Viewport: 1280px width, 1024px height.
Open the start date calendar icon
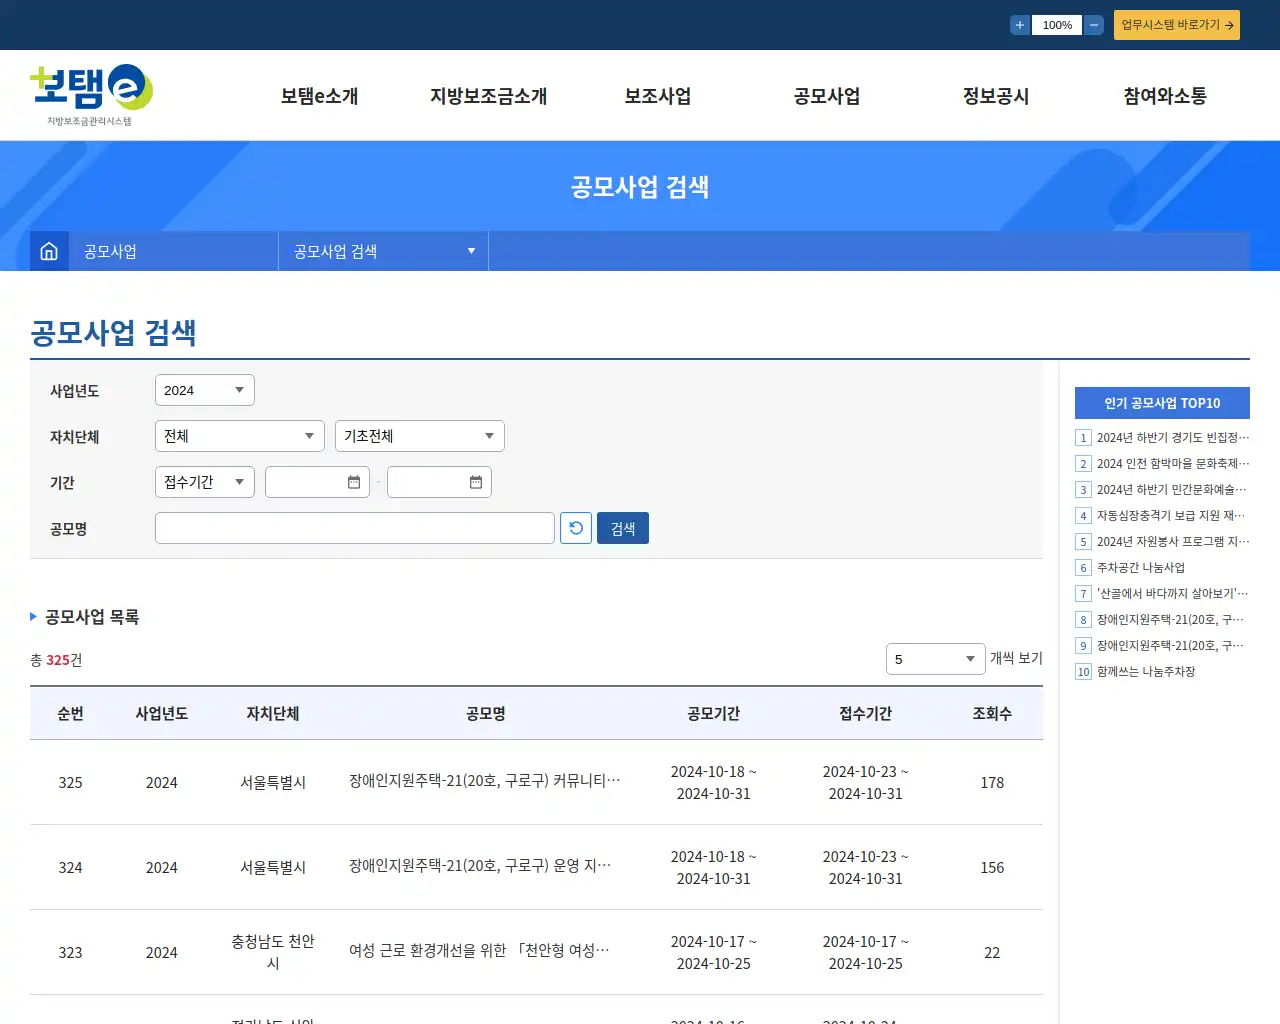pos(354,482)
